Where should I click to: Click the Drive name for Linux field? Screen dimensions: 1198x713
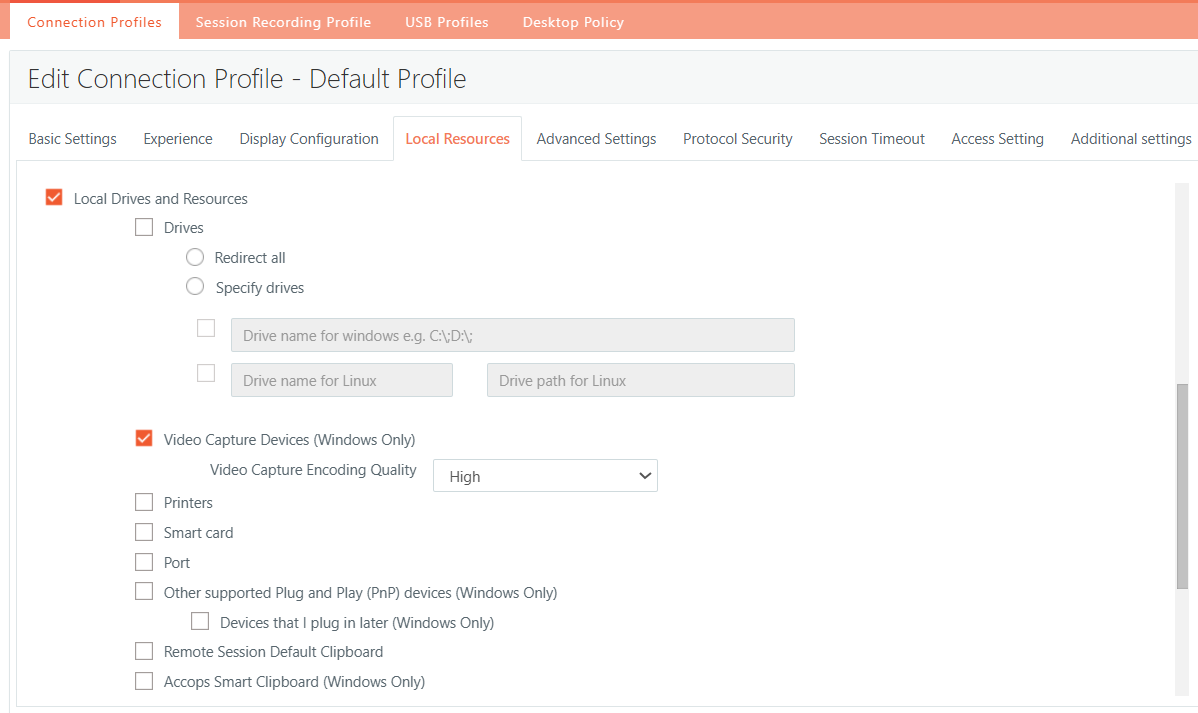[341, 380]
